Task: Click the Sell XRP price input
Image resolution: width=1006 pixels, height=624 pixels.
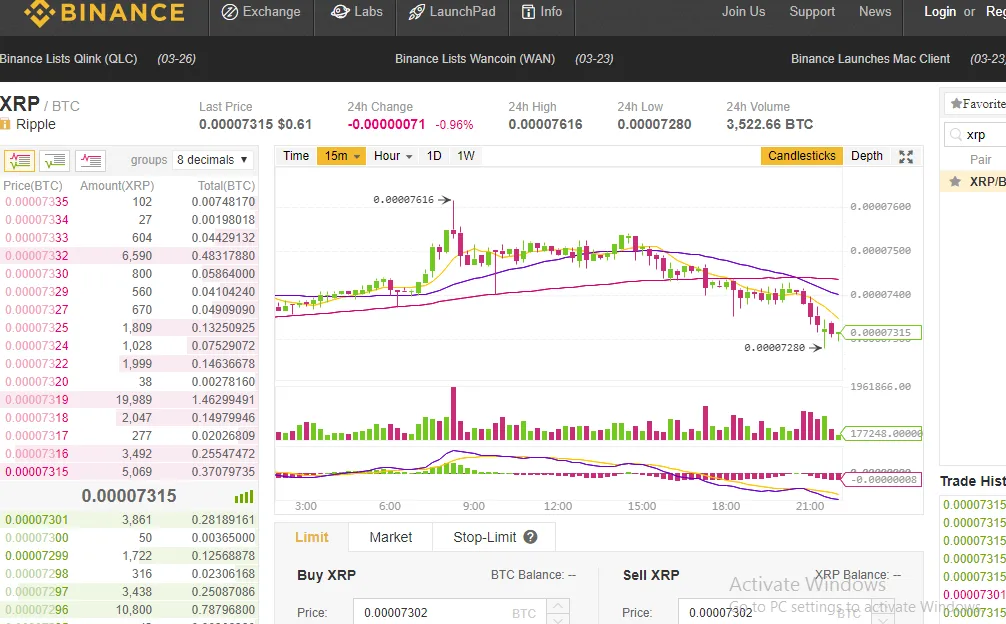Action: [775, 612]
